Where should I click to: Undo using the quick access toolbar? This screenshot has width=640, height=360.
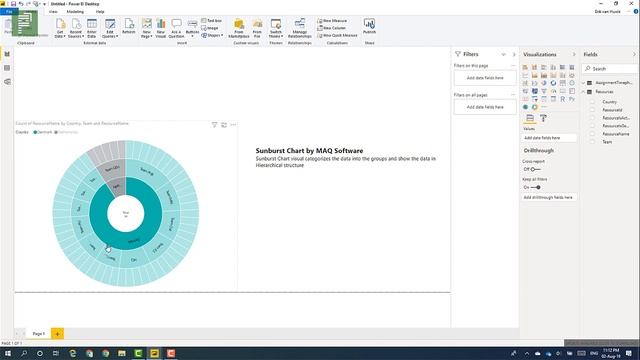[x=21, y=4]
